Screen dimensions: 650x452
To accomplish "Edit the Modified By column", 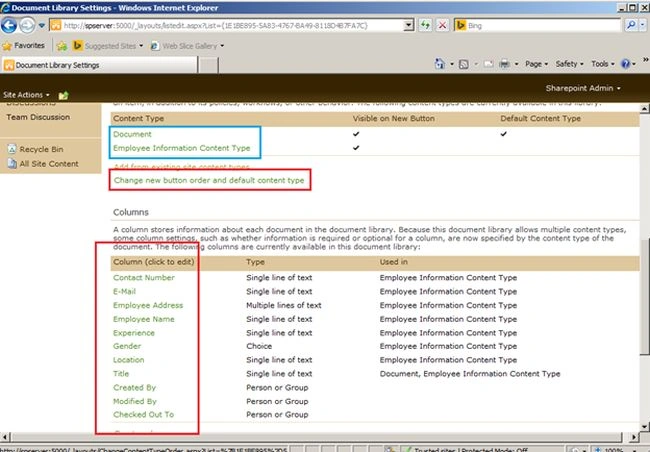I will point(135,401).
